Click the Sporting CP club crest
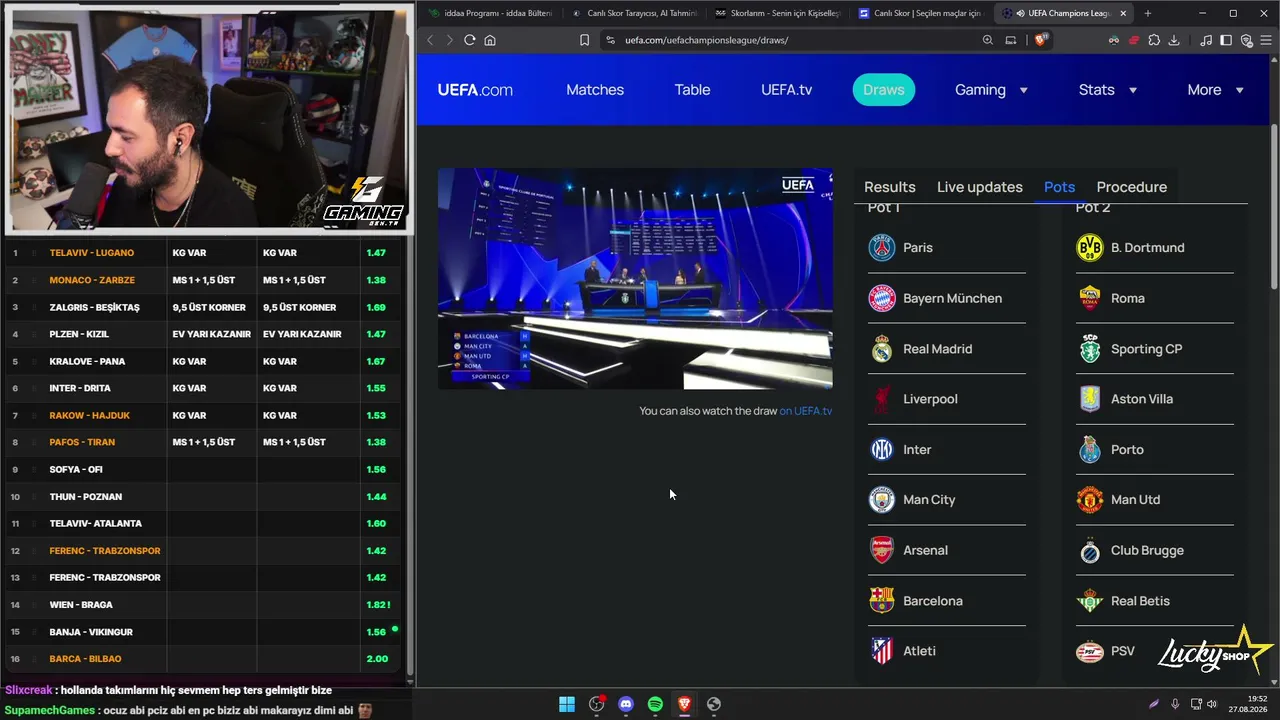 click(1089, 349)
